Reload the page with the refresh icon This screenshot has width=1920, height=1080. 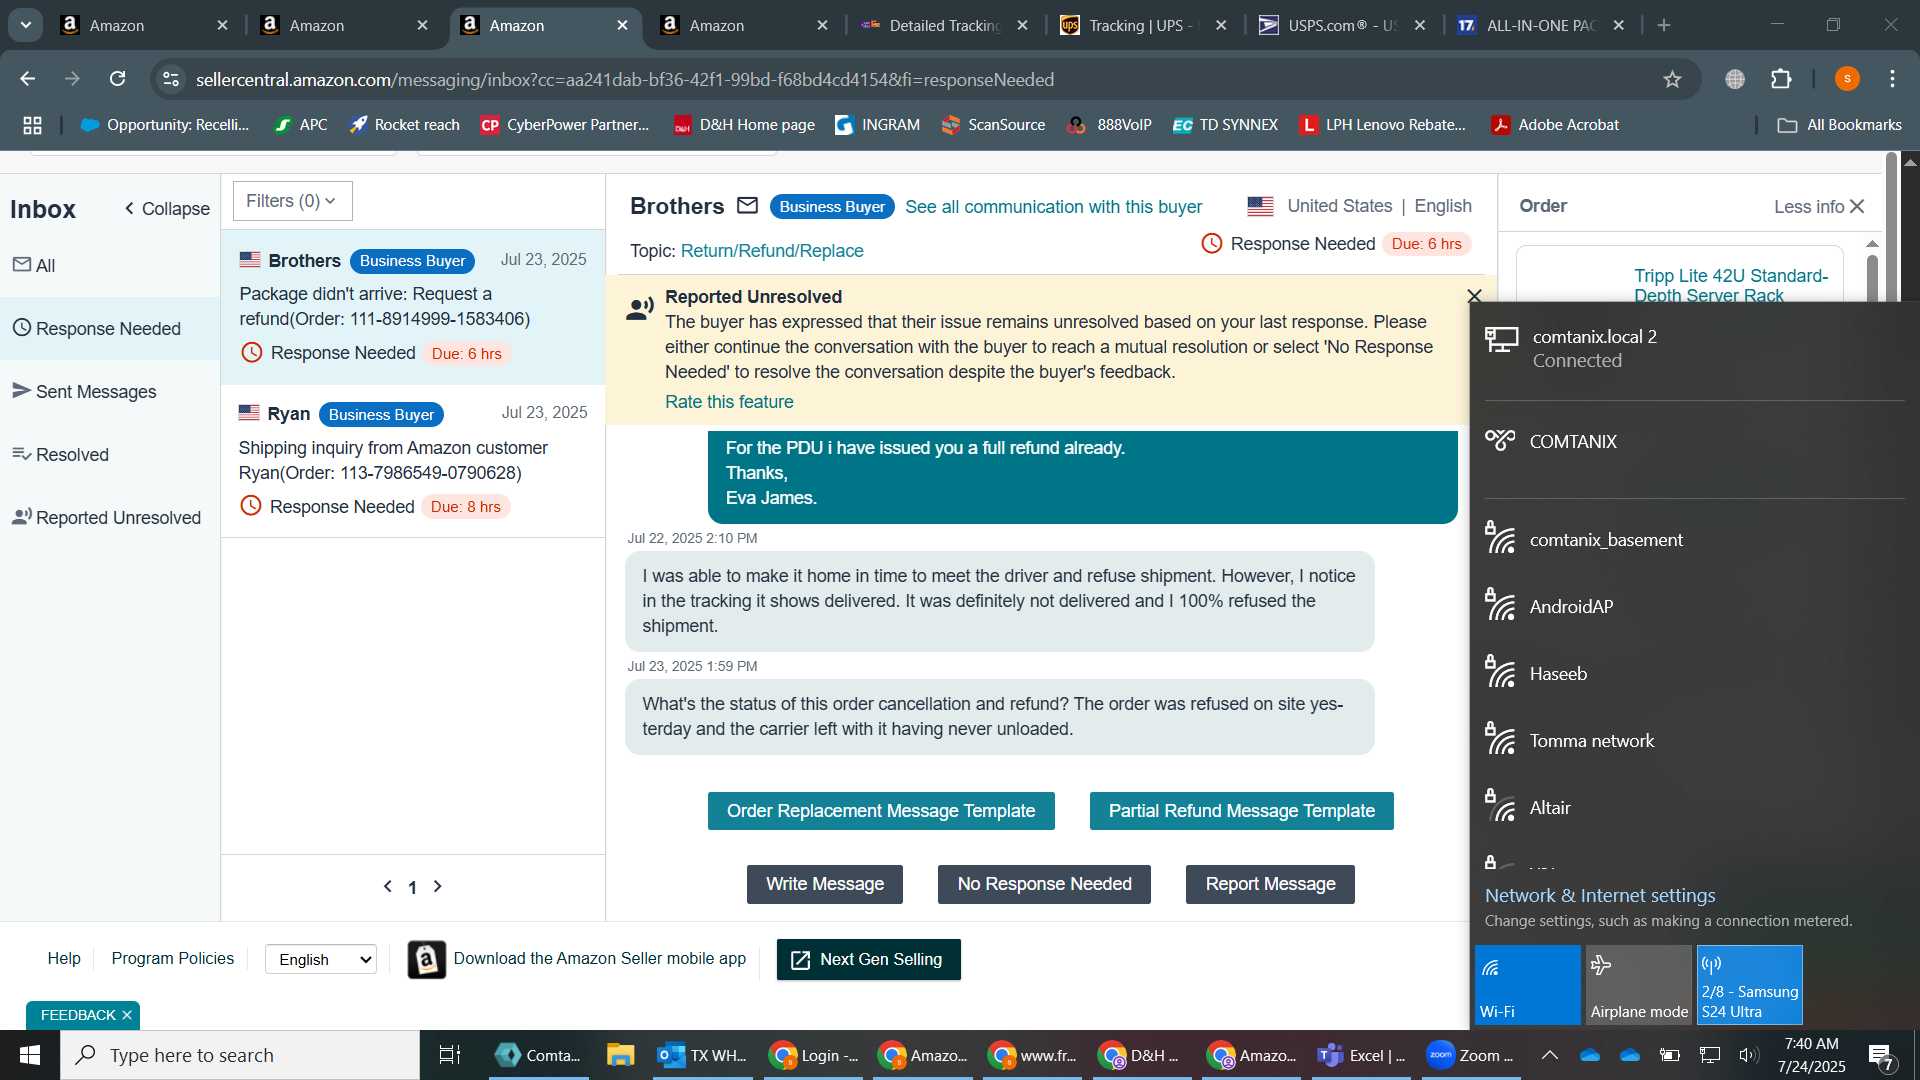coord(118,79)
